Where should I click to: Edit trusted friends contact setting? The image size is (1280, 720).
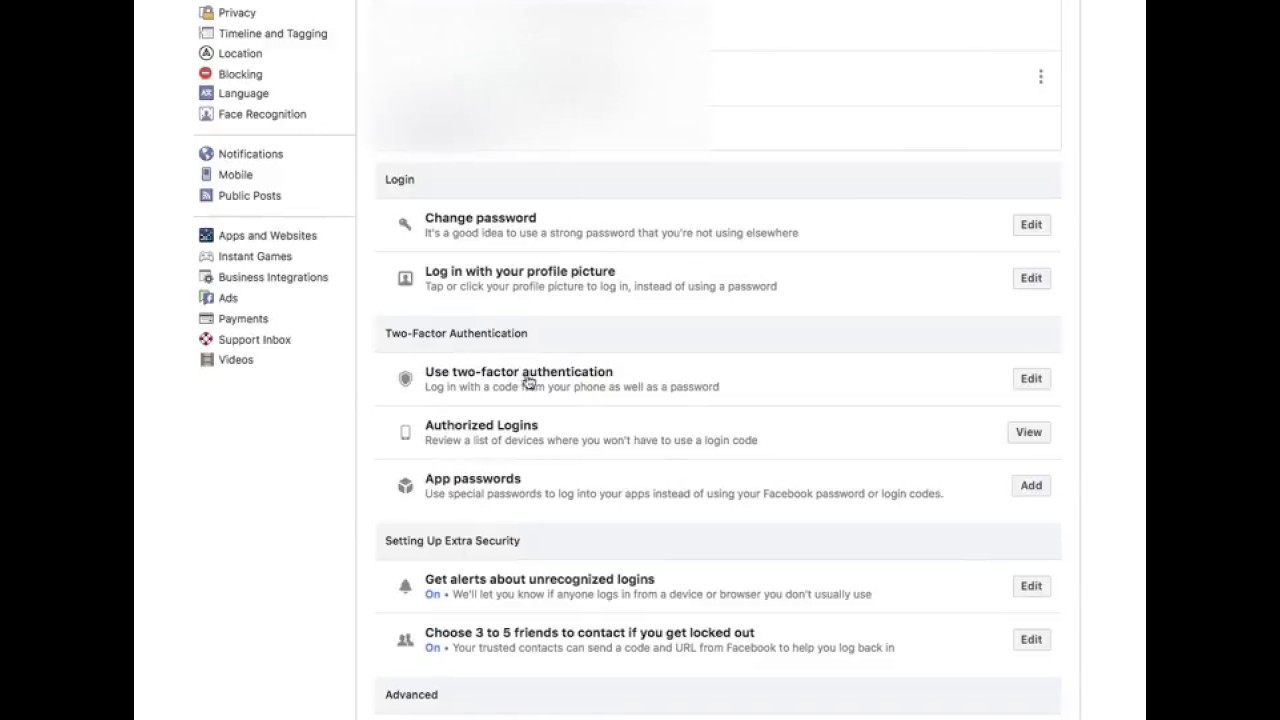coord(1031,640)
